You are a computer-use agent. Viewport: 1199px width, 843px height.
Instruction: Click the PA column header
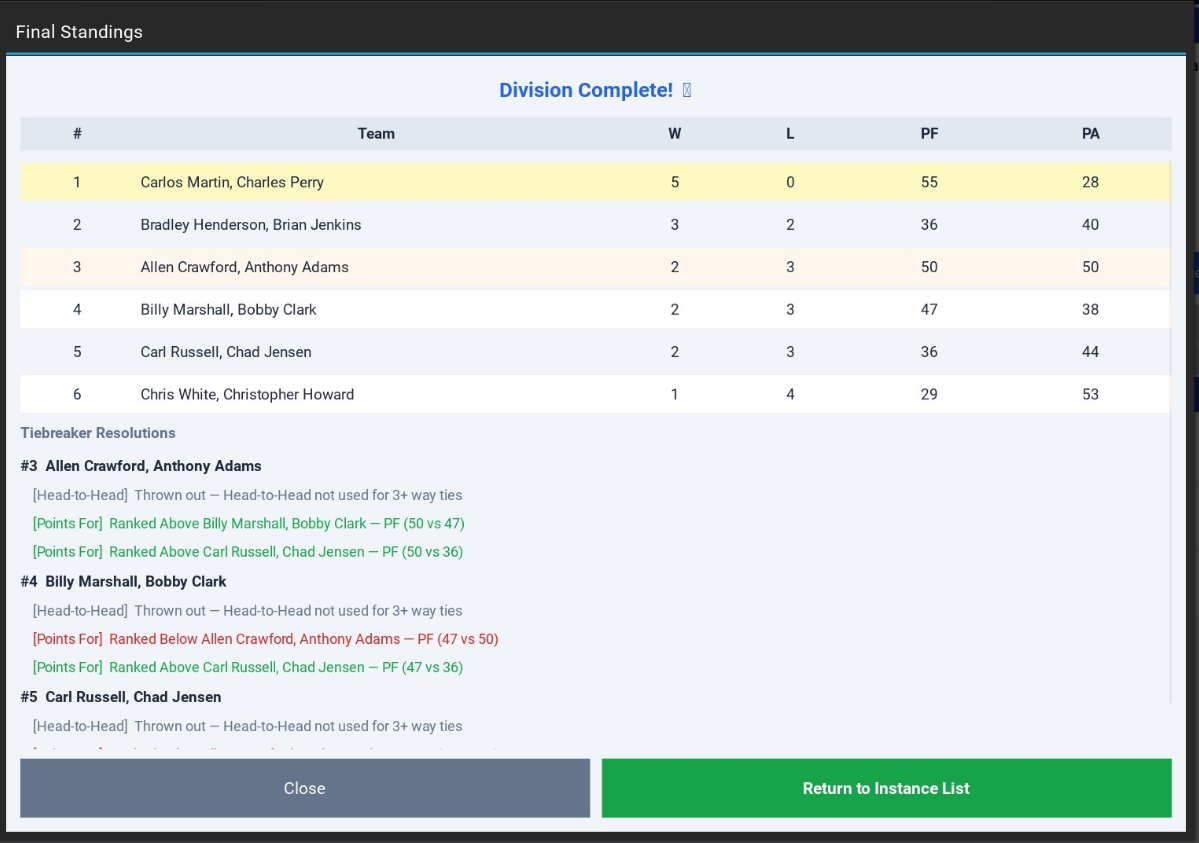pos(1090,134)
